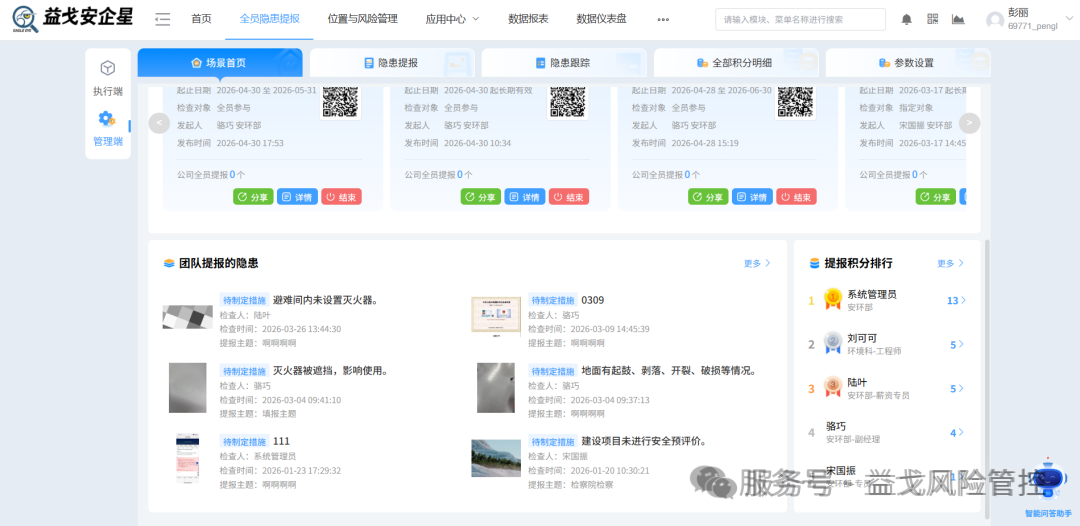Image resolution: width=1080 pixels, height=526 pixels.
Task: Open the 隐患跟踪 tab
Action: coord(563,63)
